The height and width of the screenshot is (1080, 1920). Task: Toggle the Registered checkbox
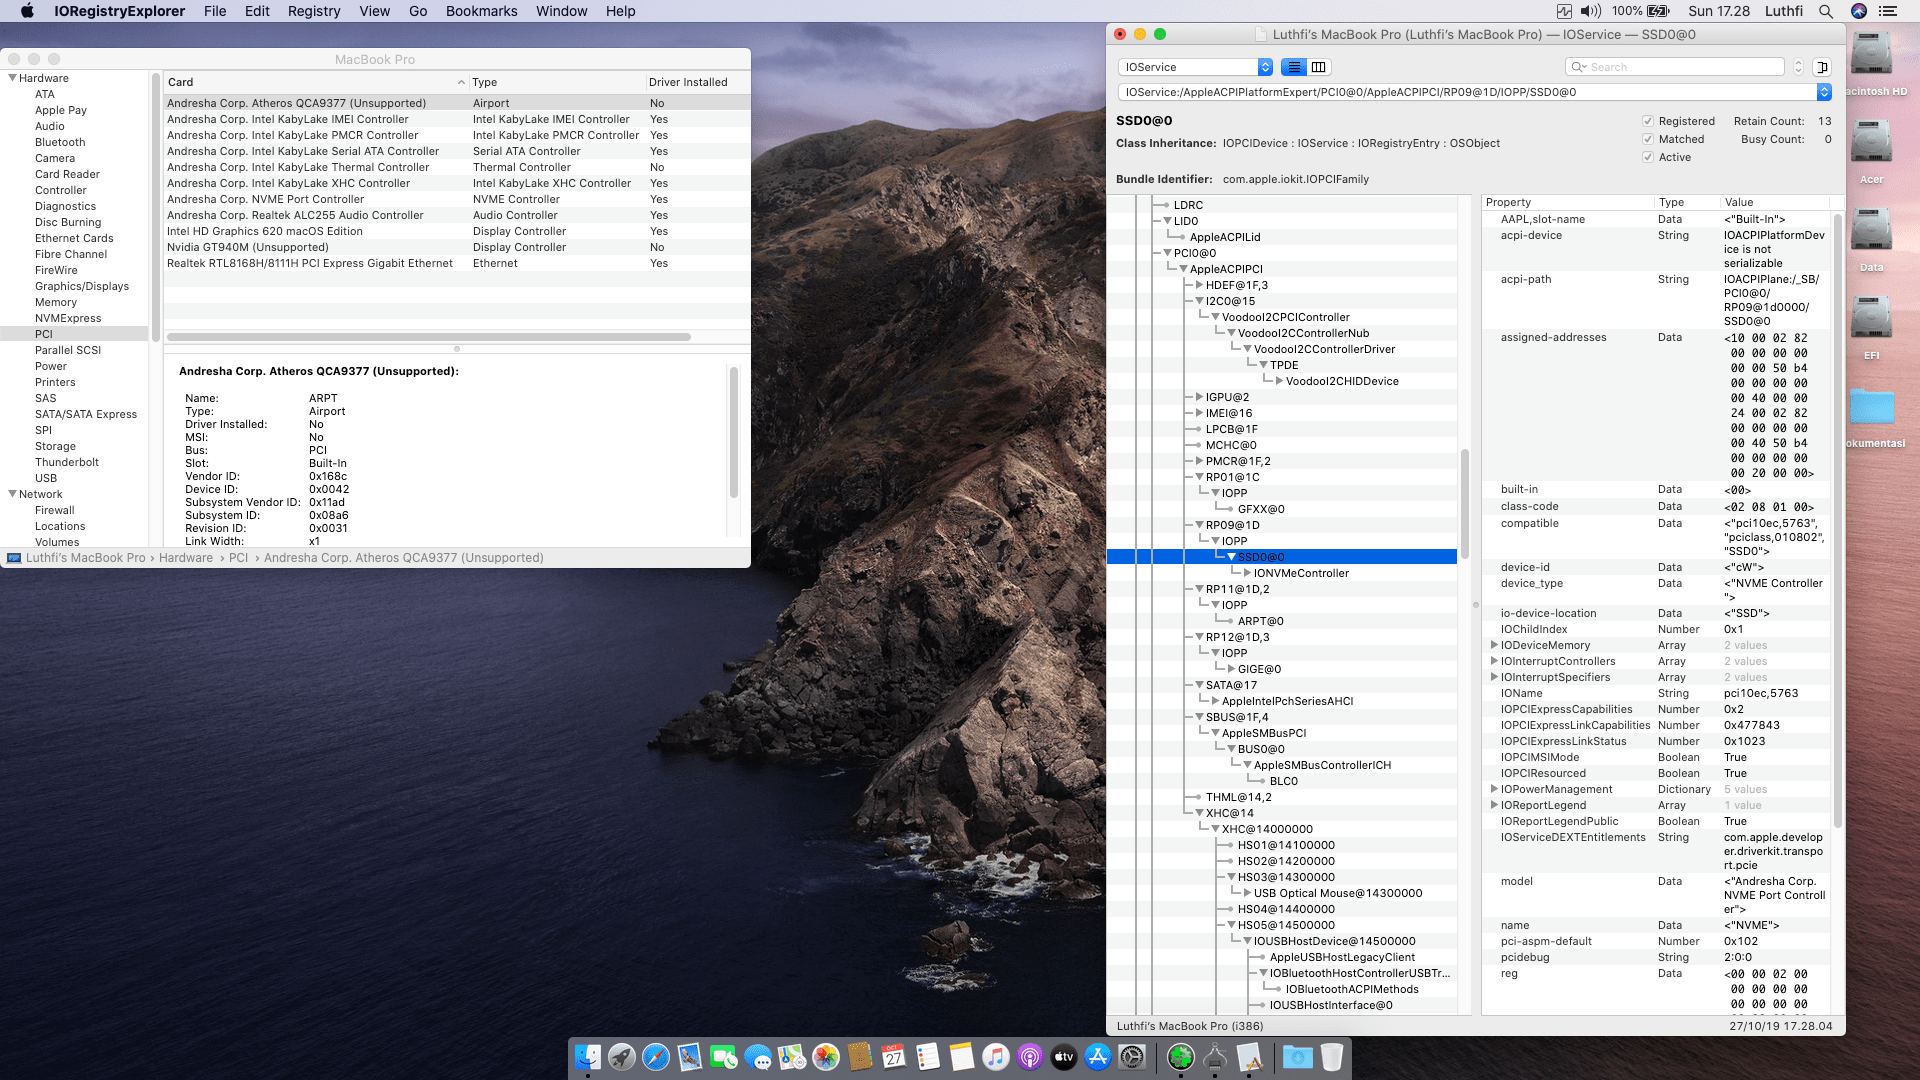[1648, 121]
